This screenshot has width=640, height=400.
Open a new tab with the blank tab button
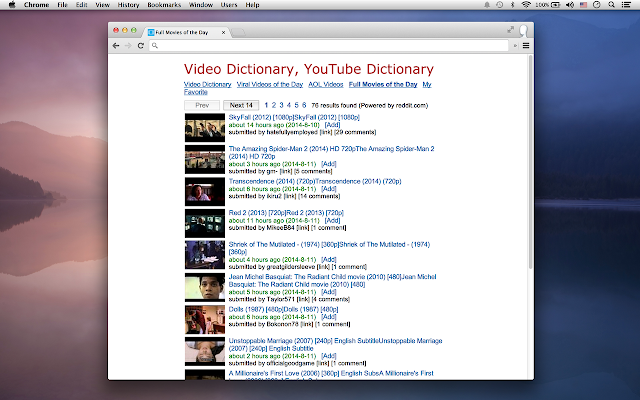pyautogui.click(x=238, y=32)
